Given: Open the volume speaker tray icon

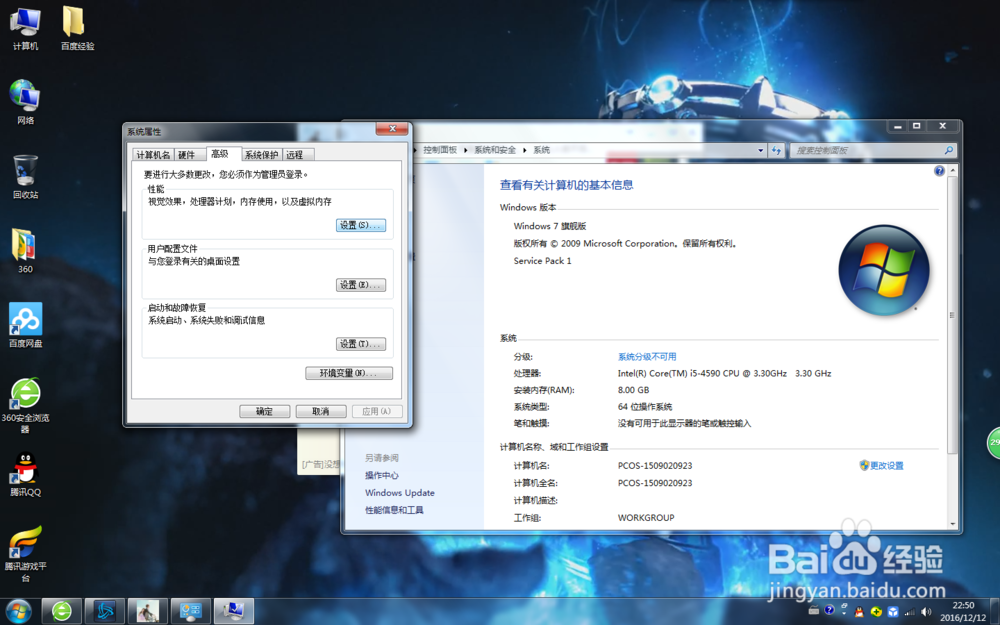Looking at the screenshot, I should [927, 612].
